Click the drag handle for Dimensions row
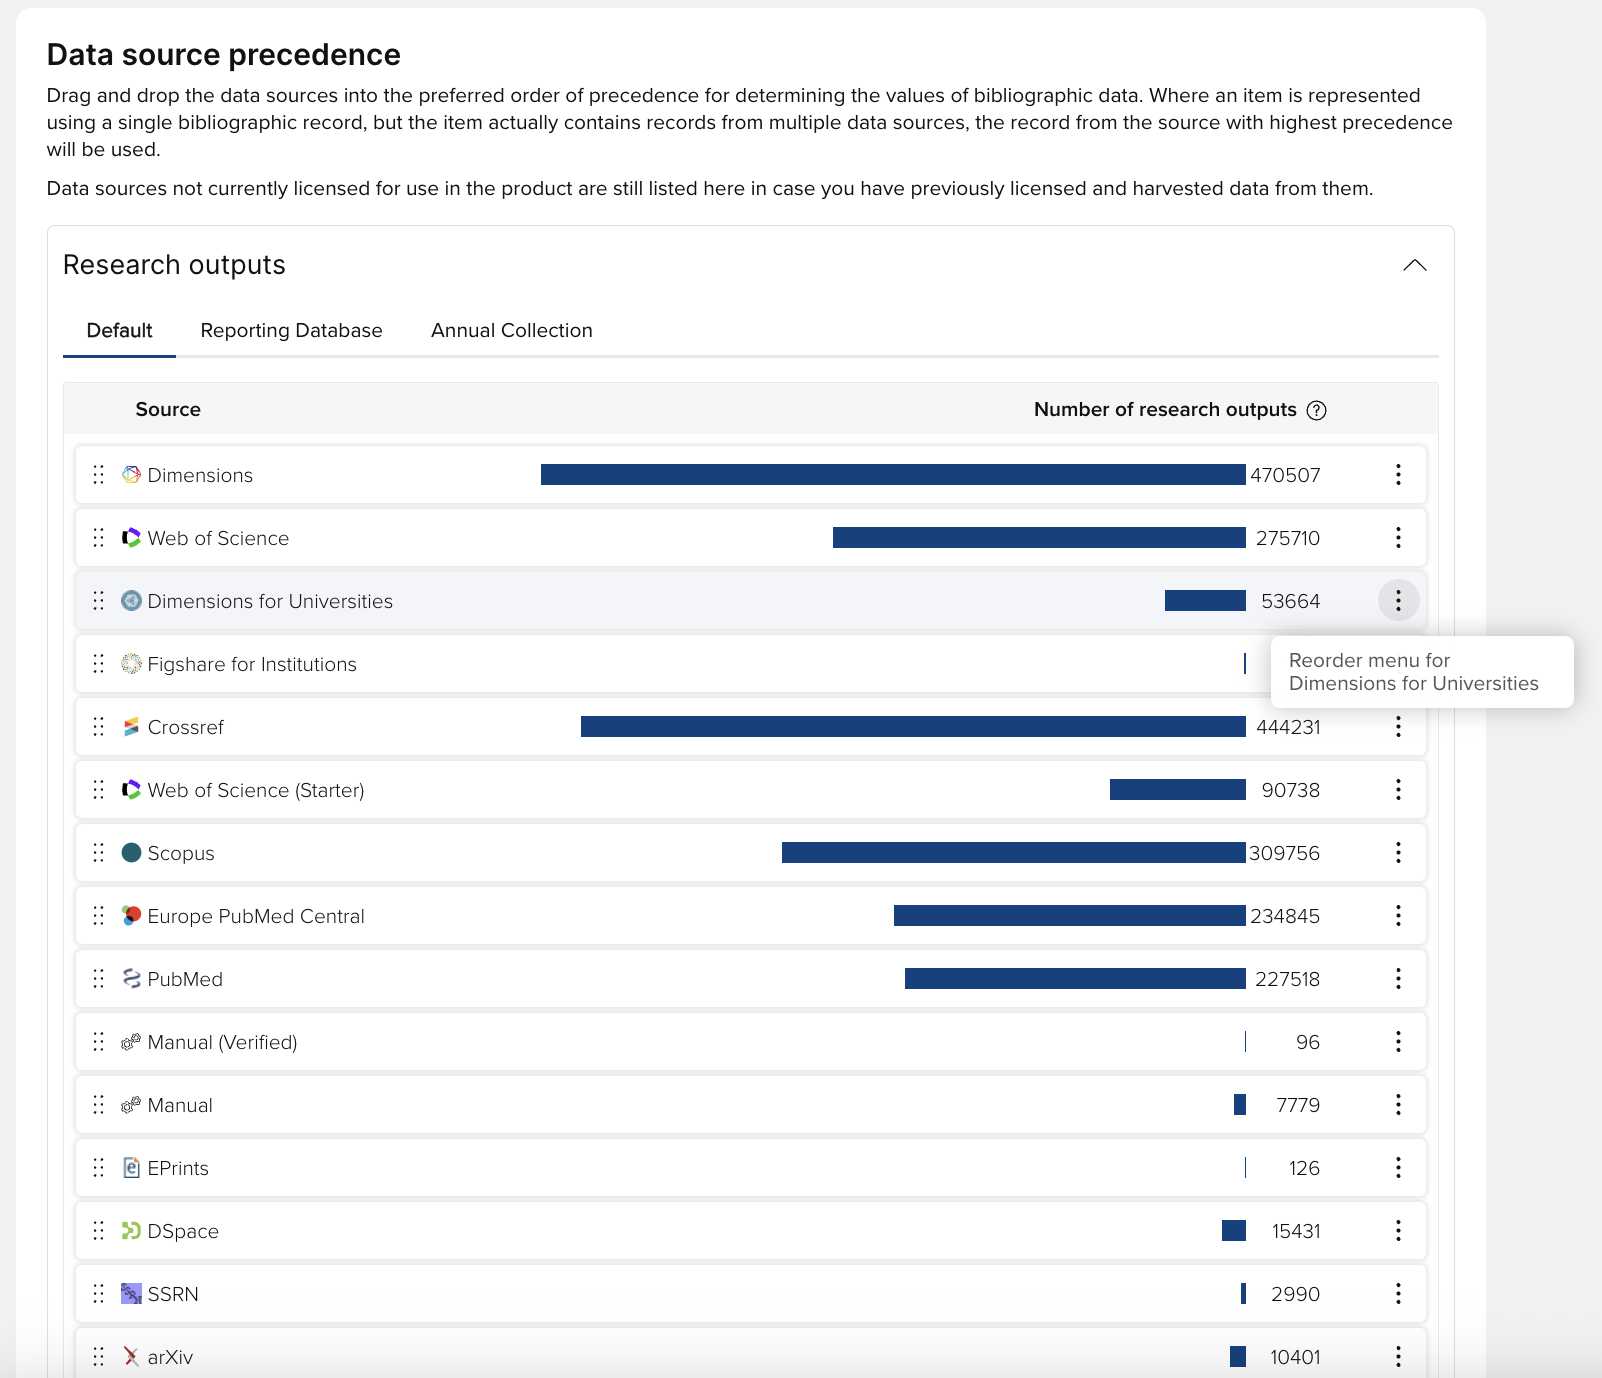 pos(98,475)
